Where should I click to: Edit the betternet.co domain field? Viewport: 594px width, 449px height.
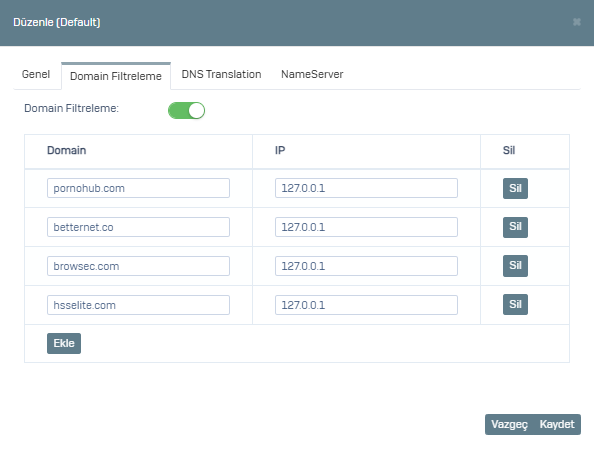pos(138,227)
